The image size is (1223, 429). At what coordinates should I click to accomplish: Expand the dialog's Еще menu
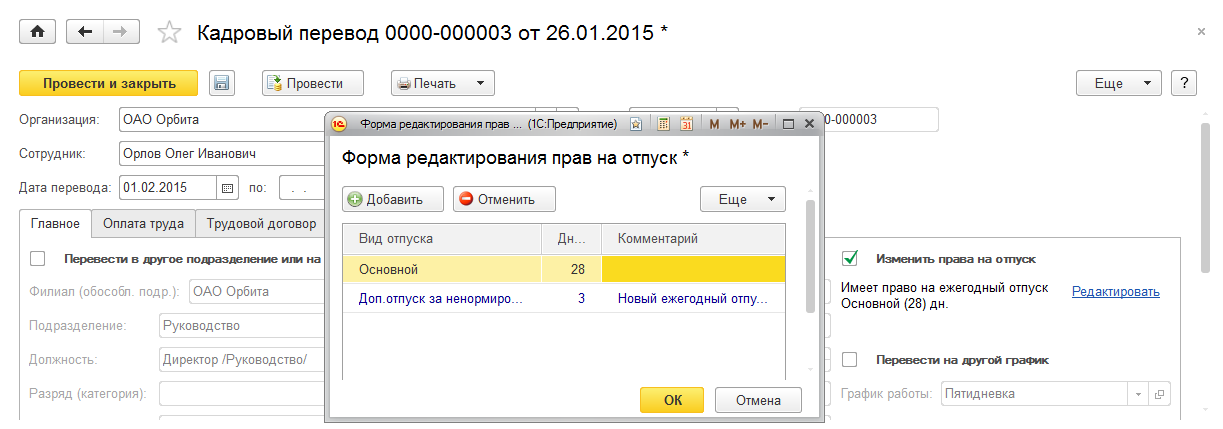743,199
